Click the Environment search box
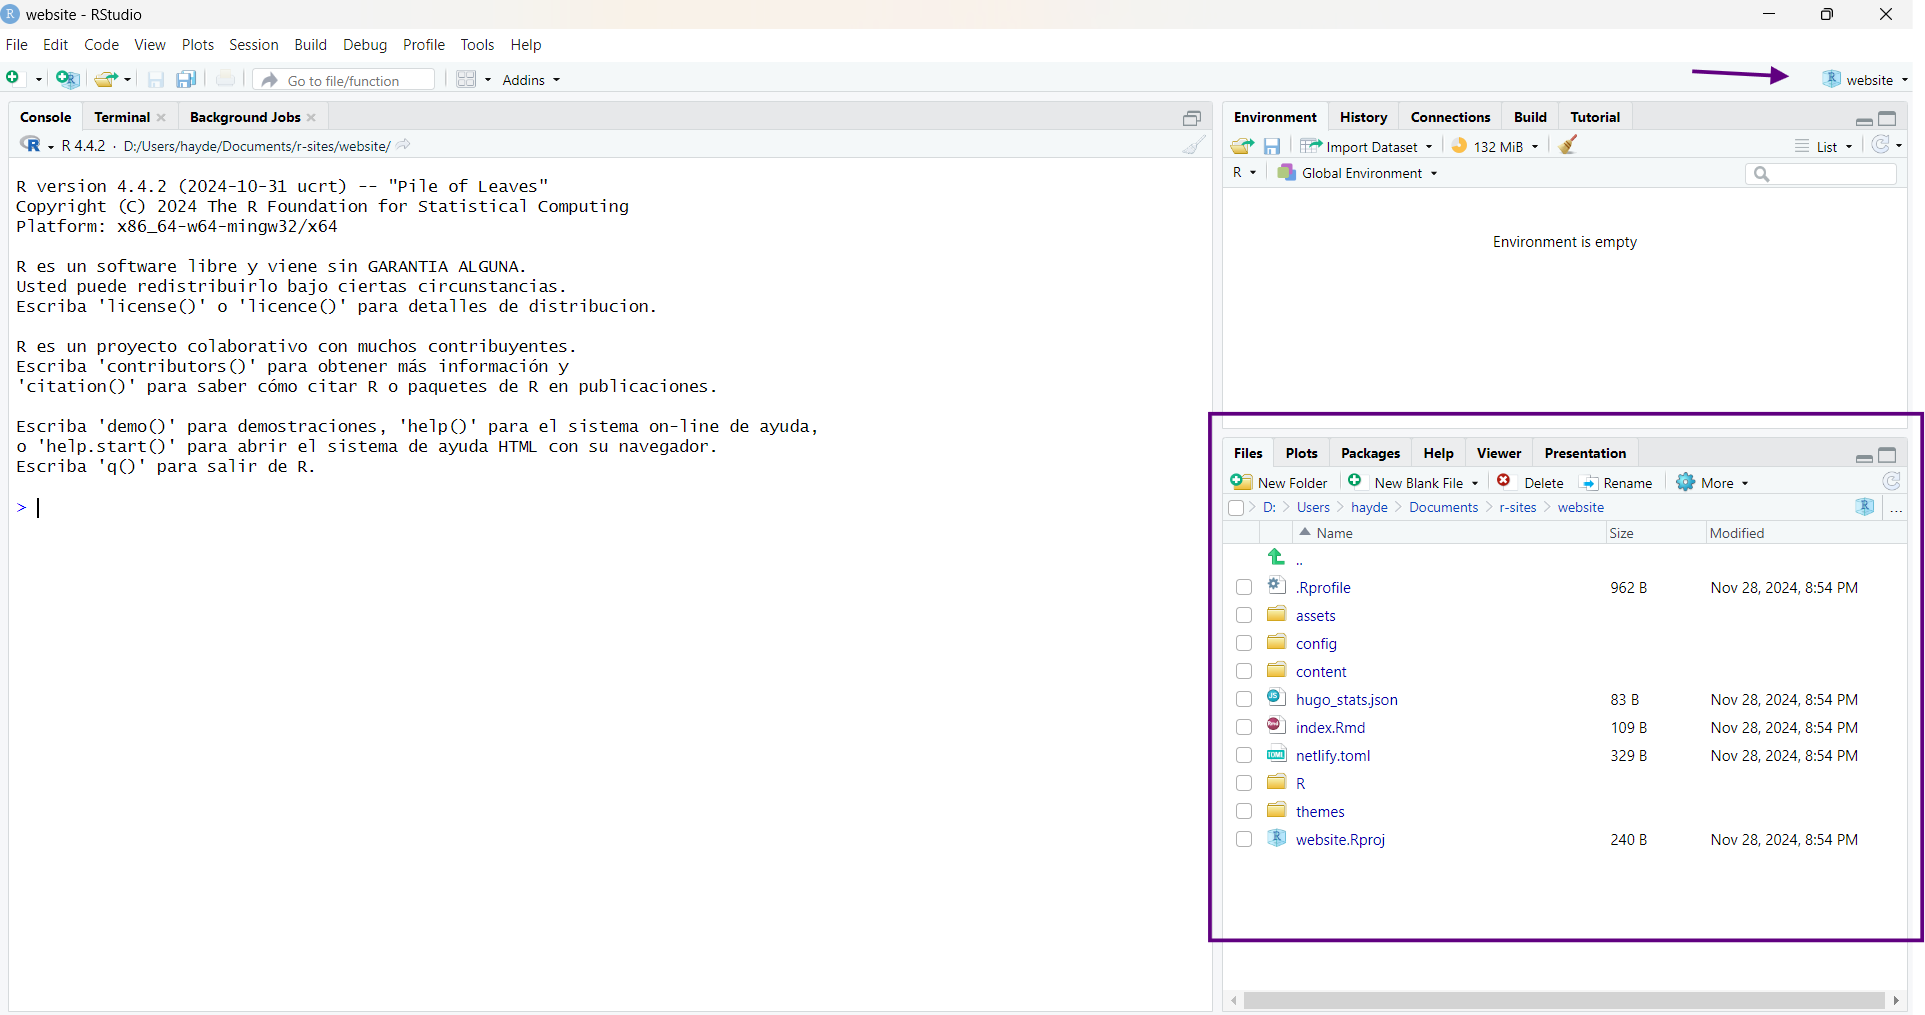This screenshot has width=1925, height=1015. click(1821, 174)
